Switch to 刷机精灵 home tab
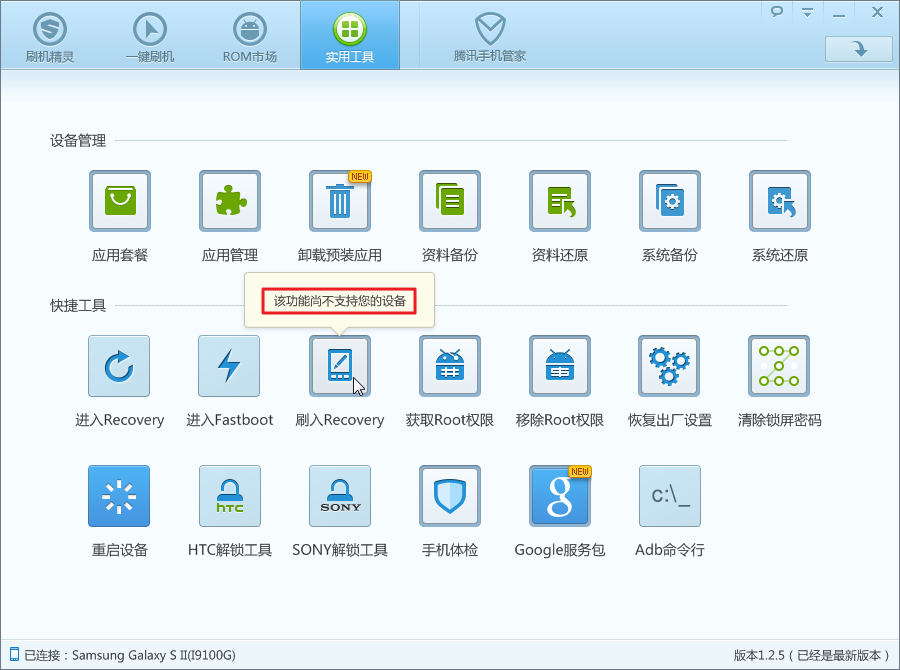The height and width of the screenshot is (670, 900). click(x=50, y=36)
